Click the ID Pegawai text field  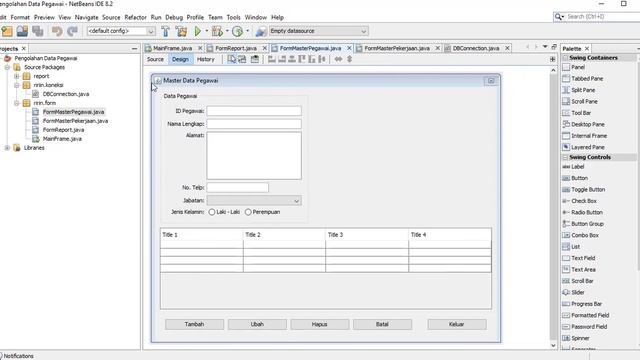[254, 111]
